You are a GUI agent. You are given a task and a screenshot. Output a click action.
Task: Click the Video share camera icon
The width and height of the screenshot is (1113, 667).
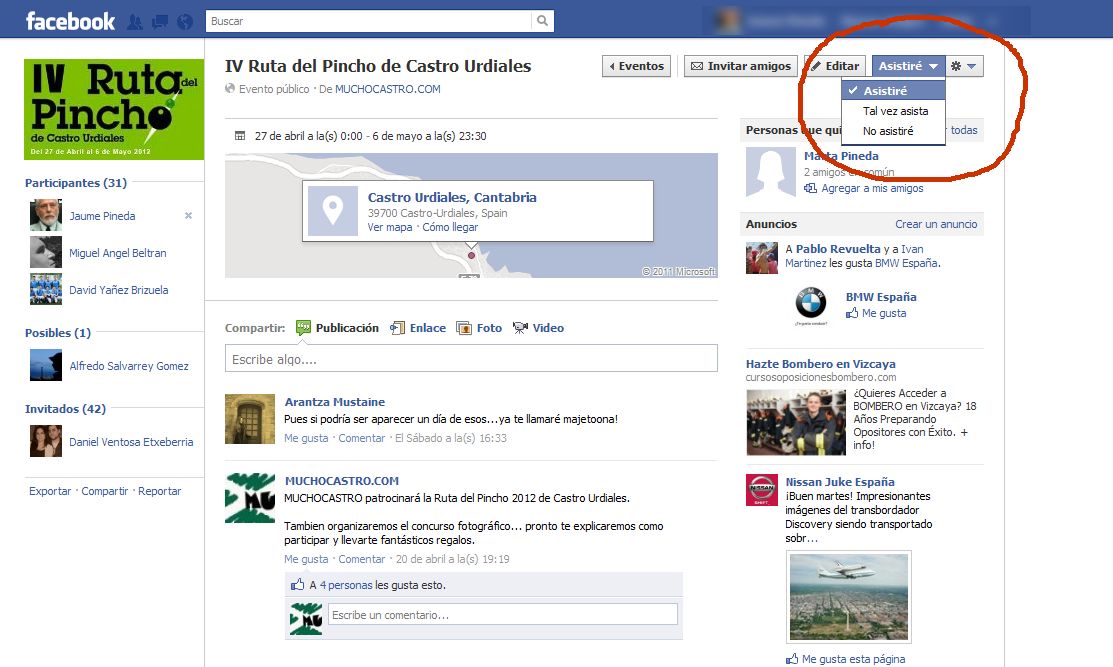[520, 328]
